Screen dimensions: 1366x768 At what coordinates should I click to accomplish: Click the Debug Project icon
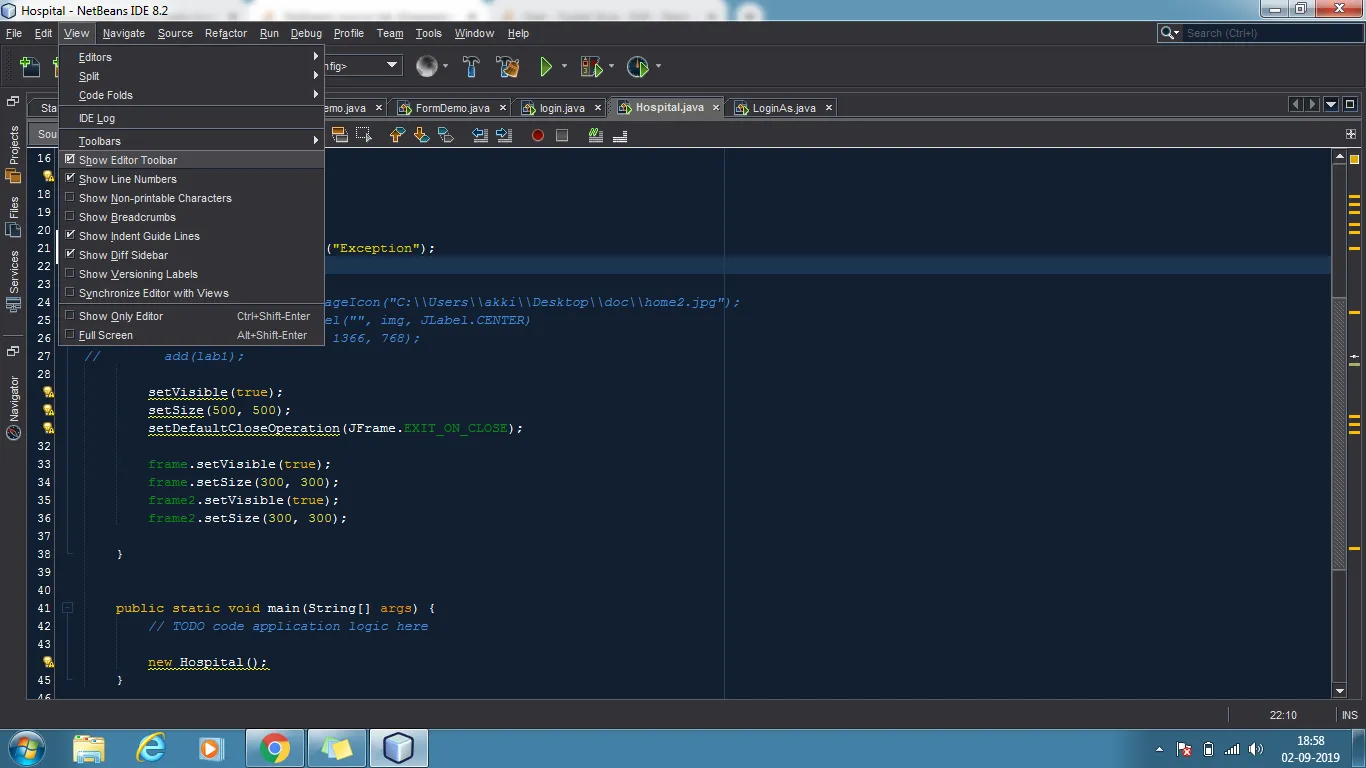click(x=591, y=67)
